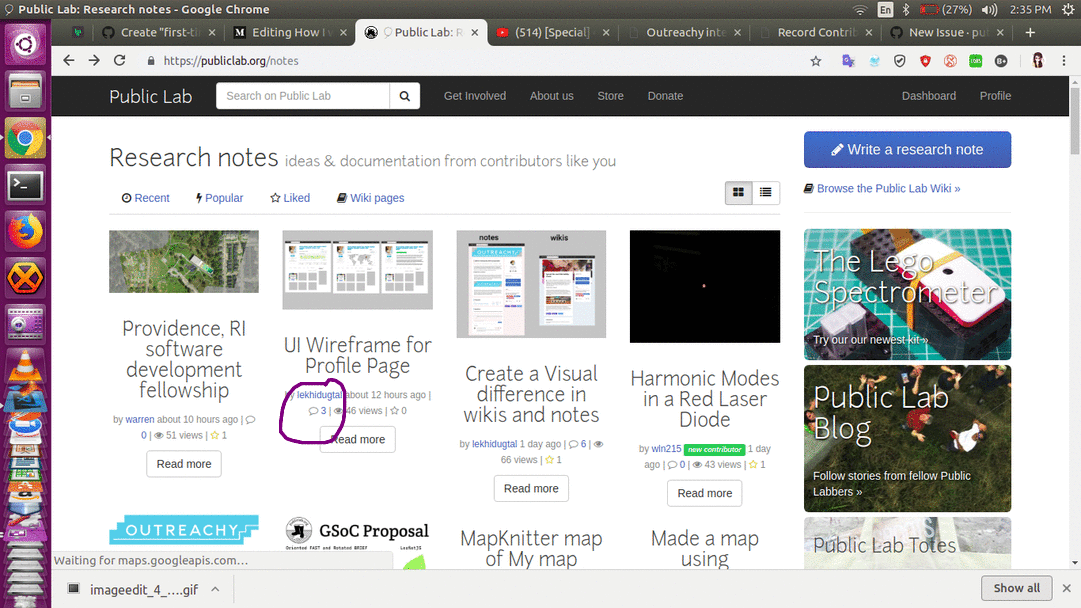Open UI Wireframe thumbnail image
The image size is (1081, 608).
coord(358,270)
